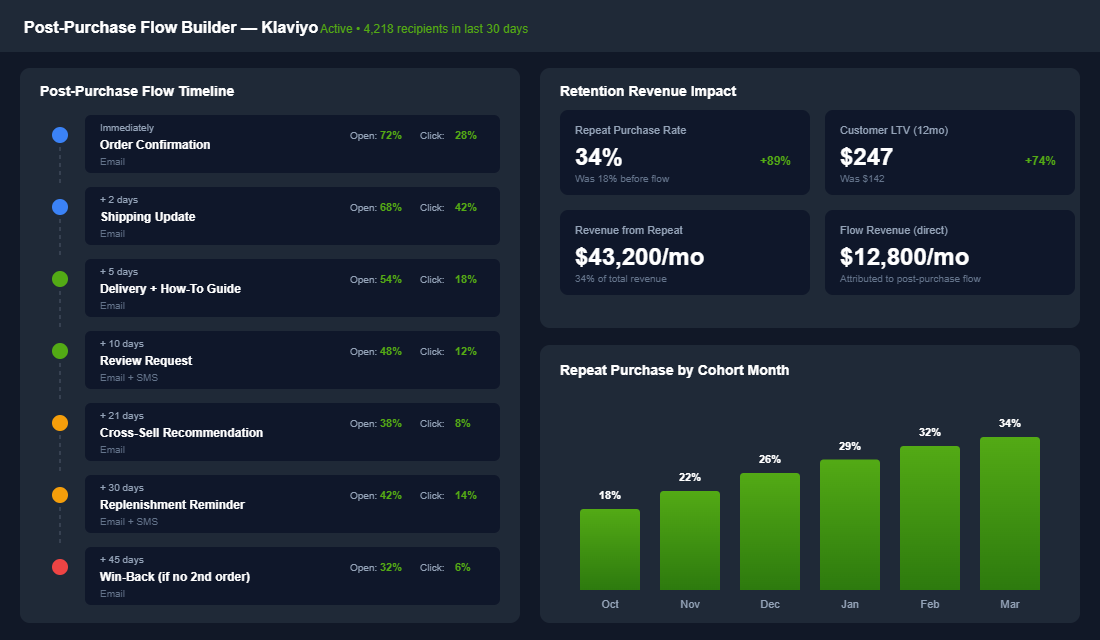Select the orange Cross-Sell Recommendation dot
The width and height of the screenshot is (1100, 640).
(60, 422)
